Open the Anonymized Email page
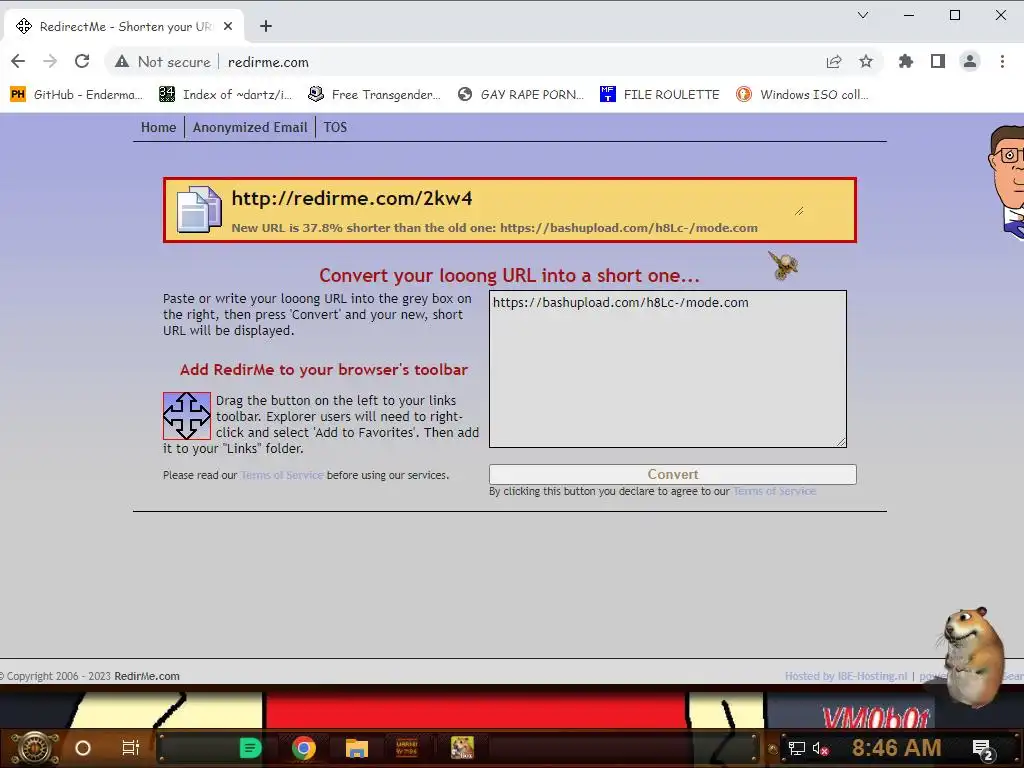This screenshot has width=1024, height=768. pyautogui.click(x=250, y=127)
